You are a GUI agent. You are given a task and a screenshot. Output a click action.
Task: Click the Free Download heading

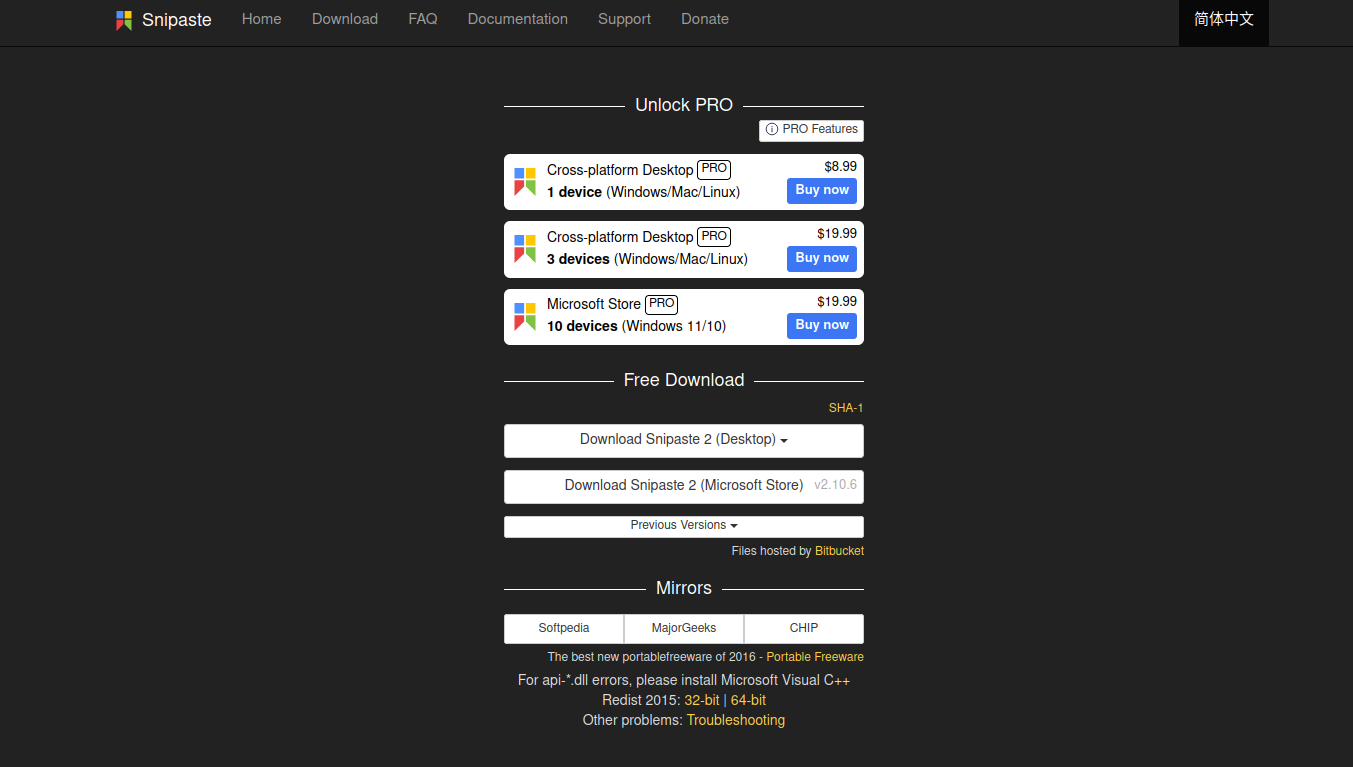684,380
